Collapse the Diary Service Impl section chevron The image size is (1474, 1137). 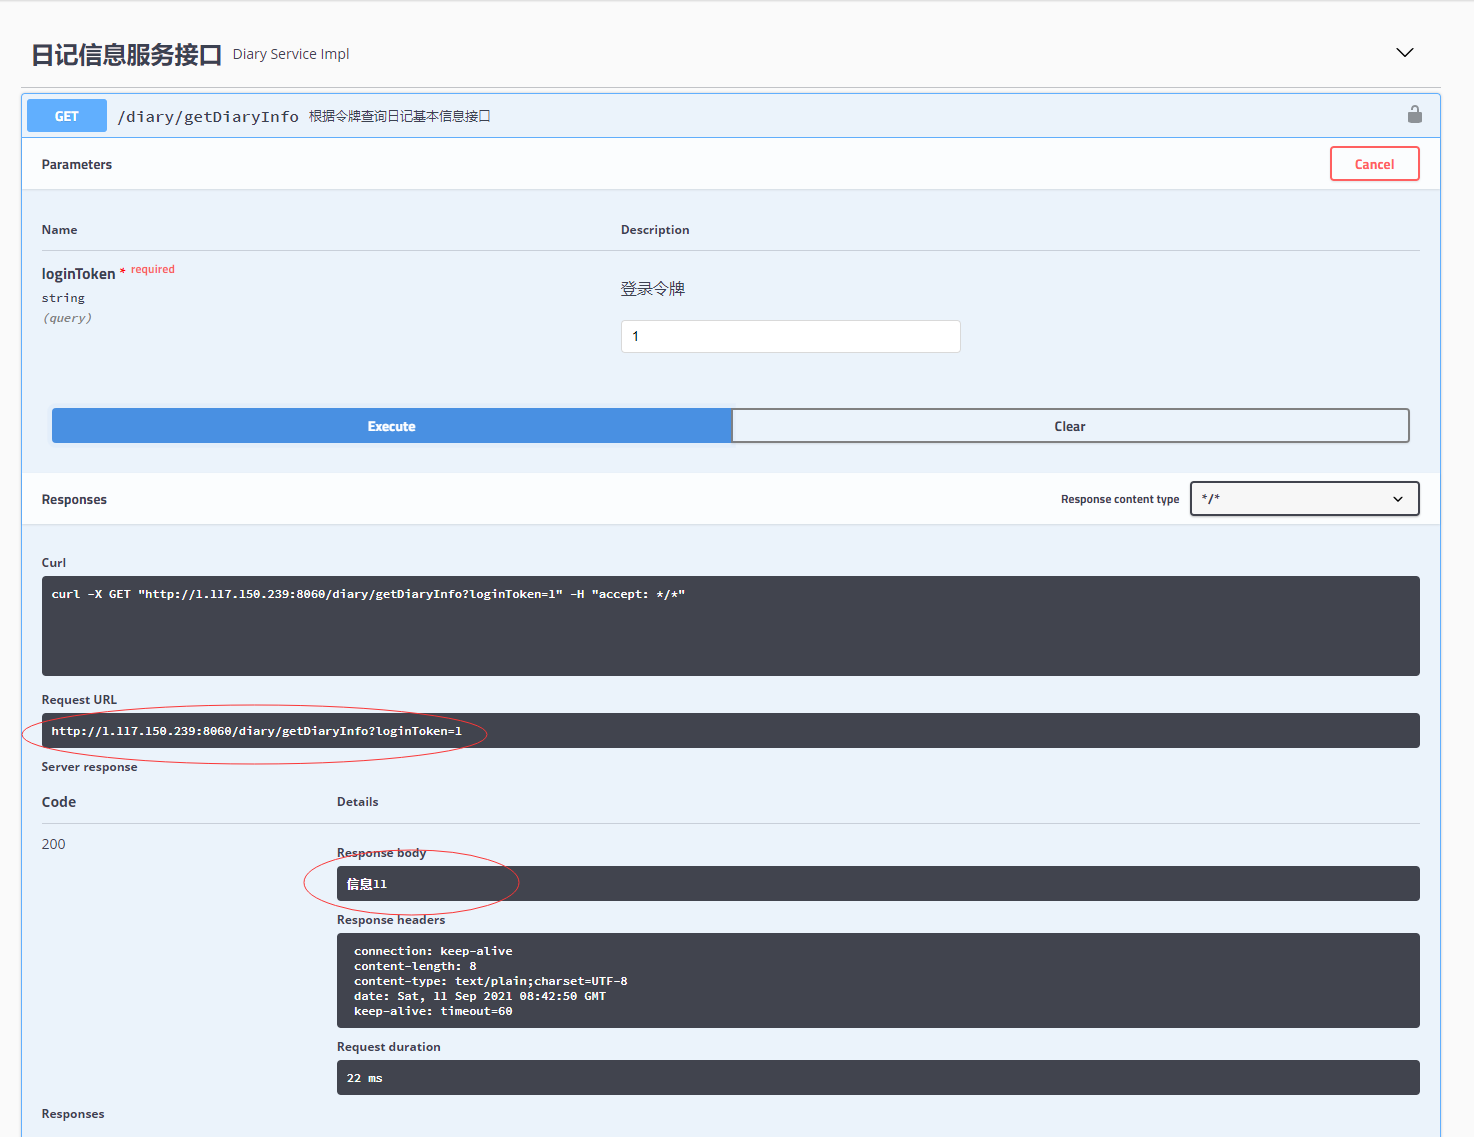pyautogui.click(x=1405, y=53)
